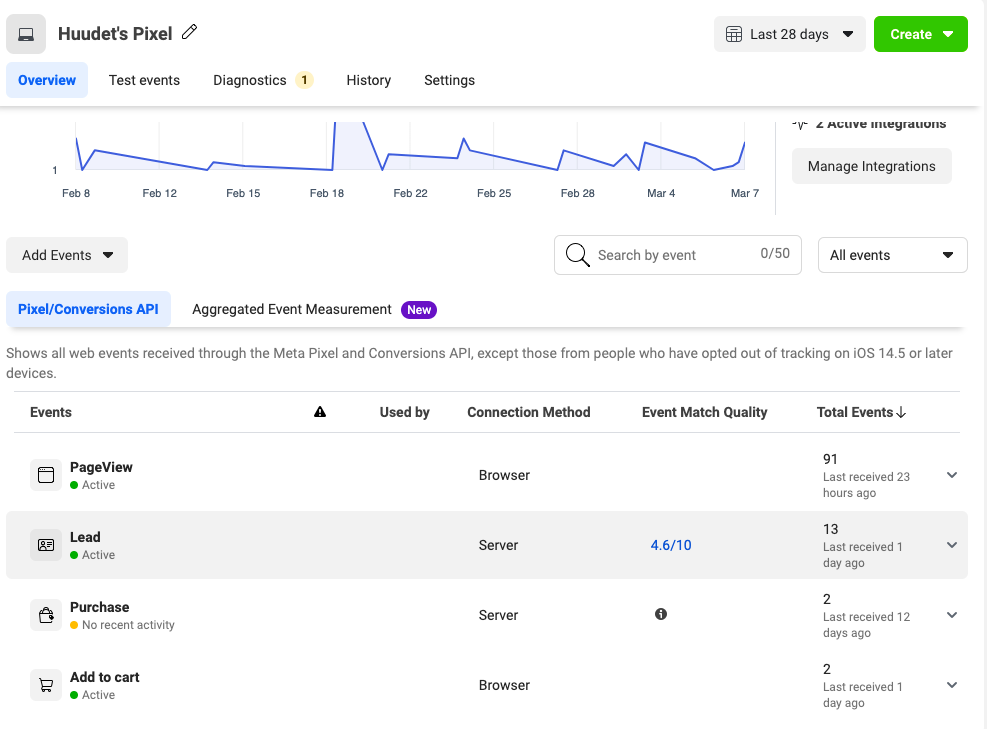Open the 4.6/10 match quality link

[x=670, y=545]
